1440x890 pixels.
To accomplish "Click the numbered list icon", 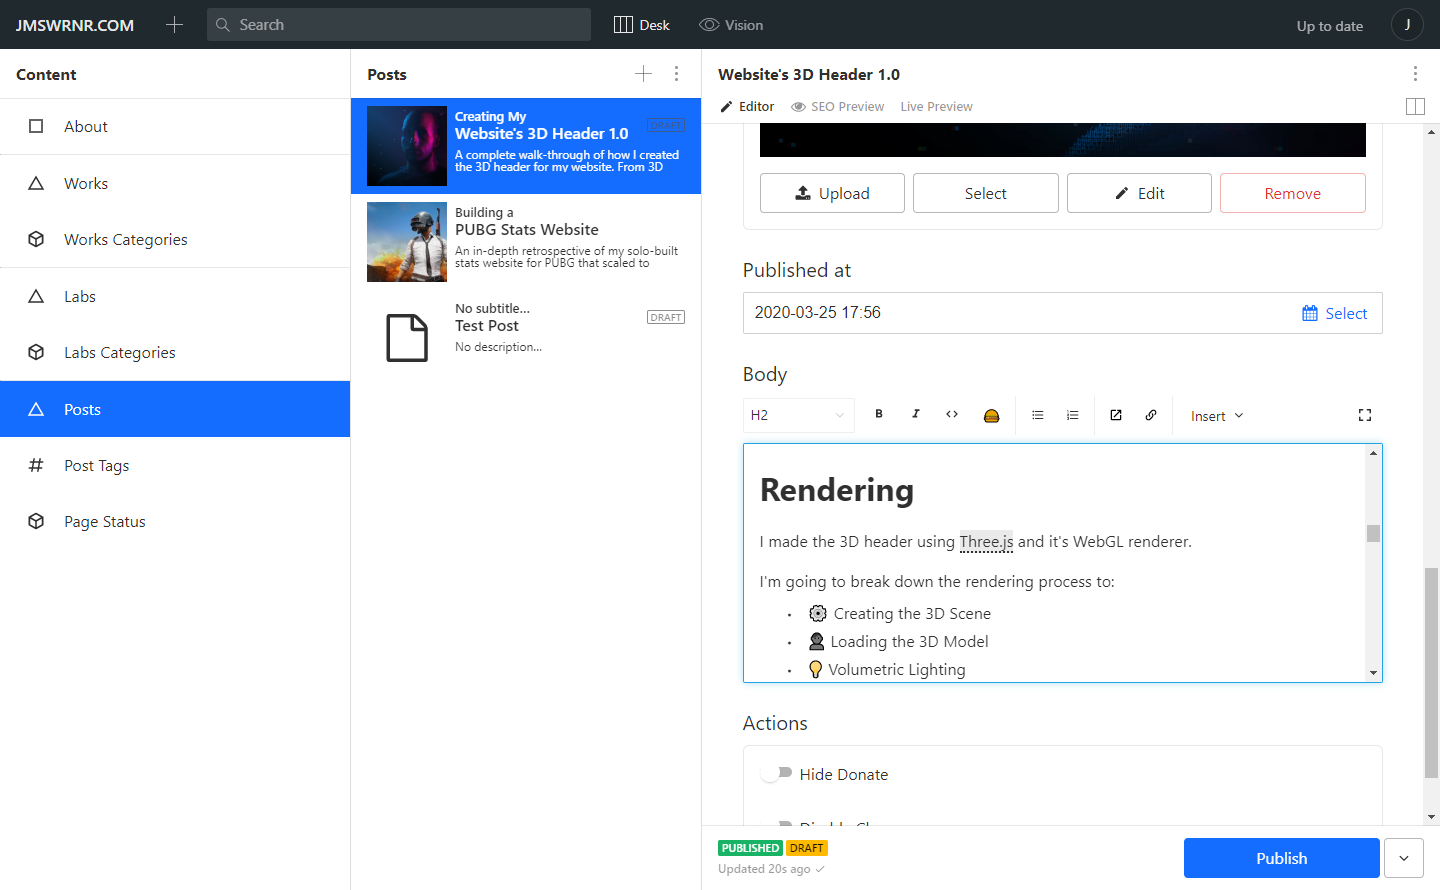I will (x=1073, y=415).
